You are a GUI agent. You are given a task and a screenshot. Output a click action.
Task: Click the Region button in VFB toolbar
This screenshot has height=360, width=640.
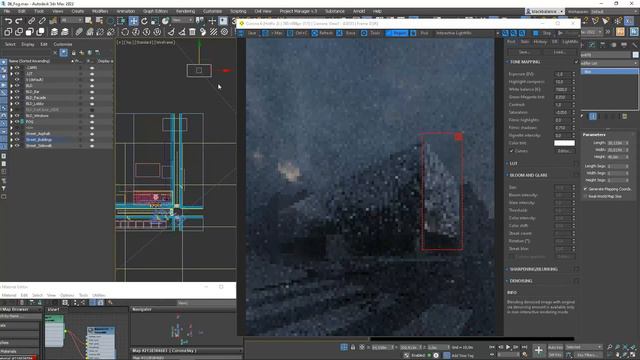point(396,33)
